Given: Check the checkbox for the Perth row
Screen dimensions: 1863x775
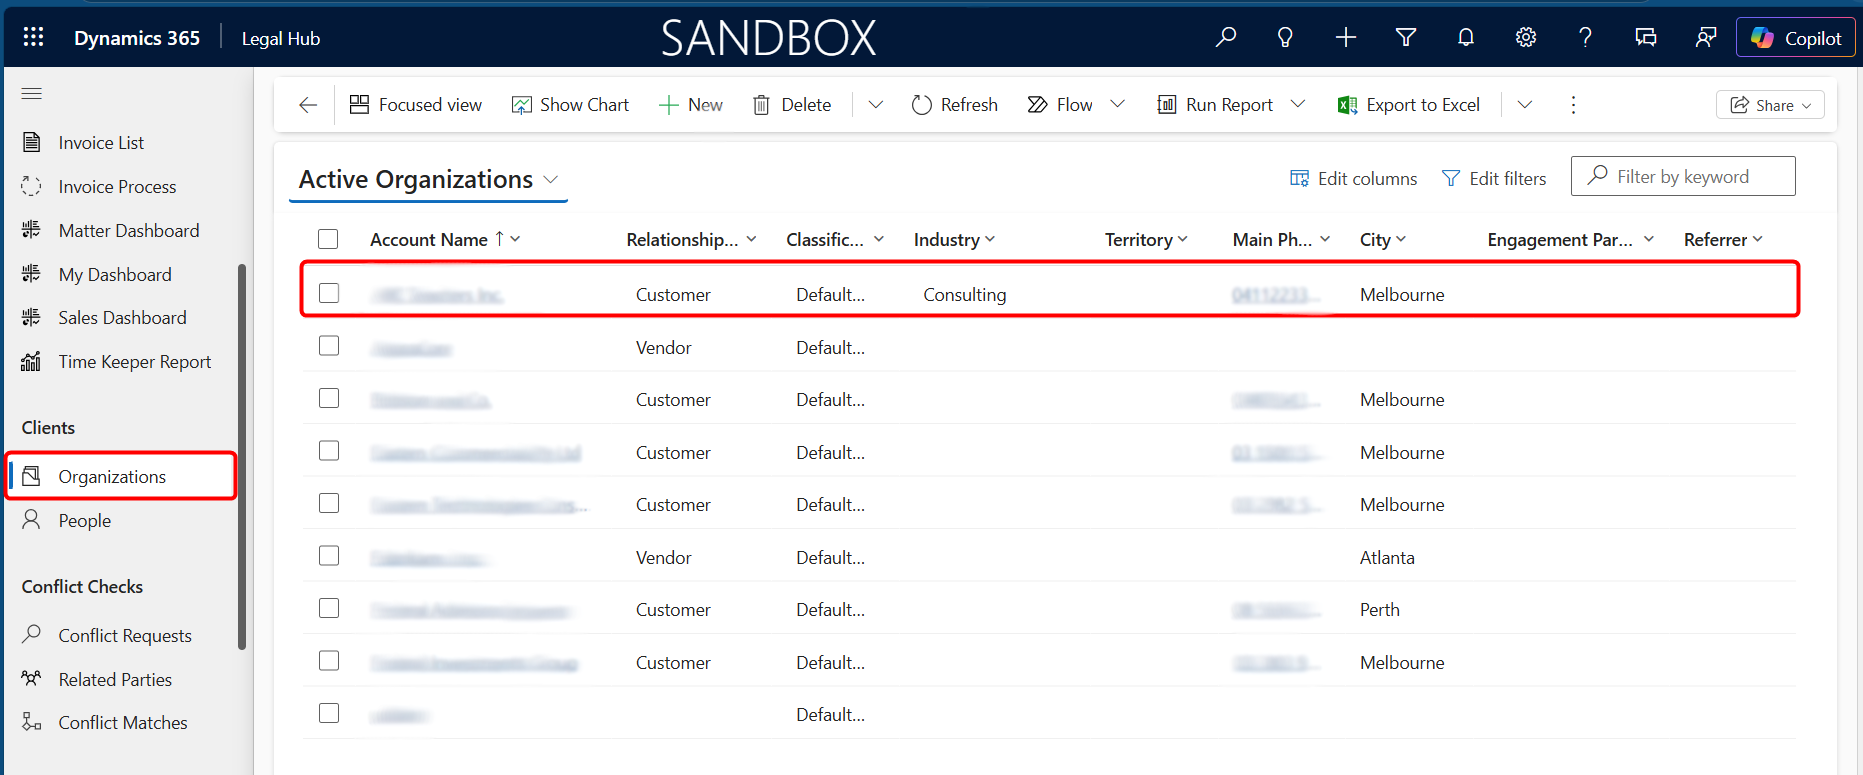Looking at the screenshot, I should [329, 608].
